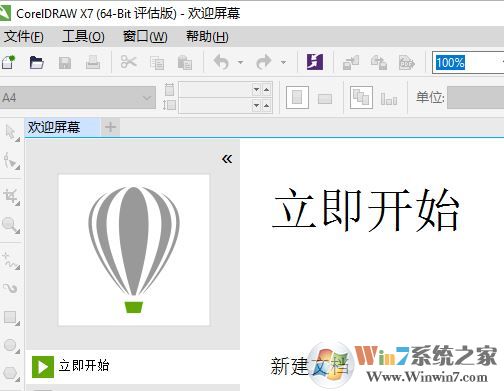
Task: Open the undo history dropdown arrow
Action: point(240,62)
